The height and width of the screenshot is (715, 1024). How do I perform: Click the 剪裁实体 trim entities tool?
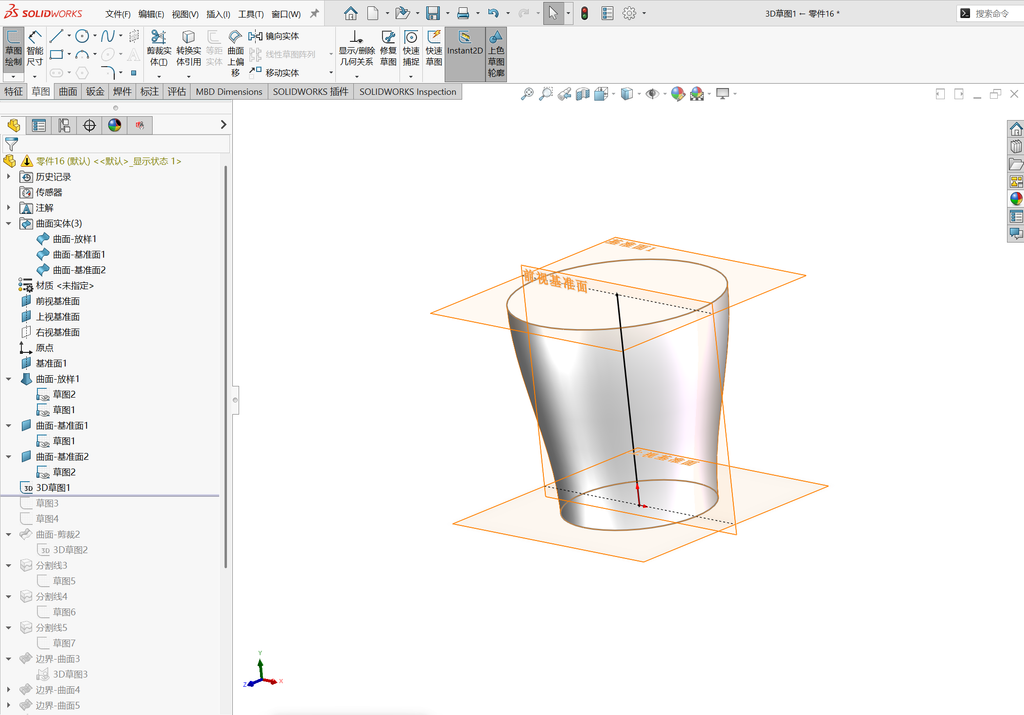(159, 48)
